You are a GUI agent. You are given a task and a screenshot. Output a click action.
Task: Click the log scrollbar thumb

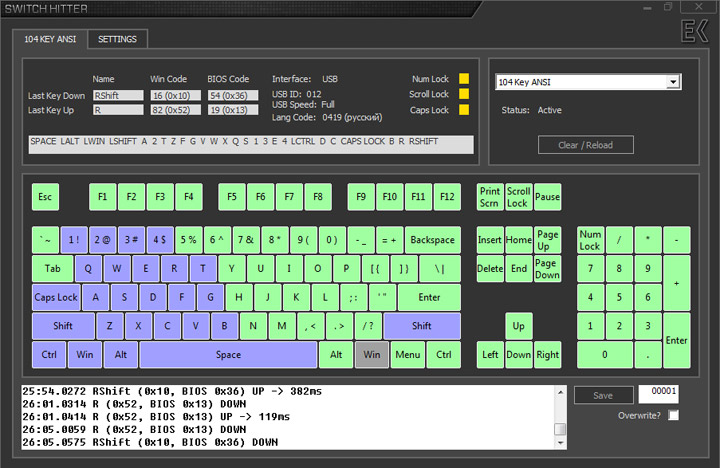coord(560,429)
